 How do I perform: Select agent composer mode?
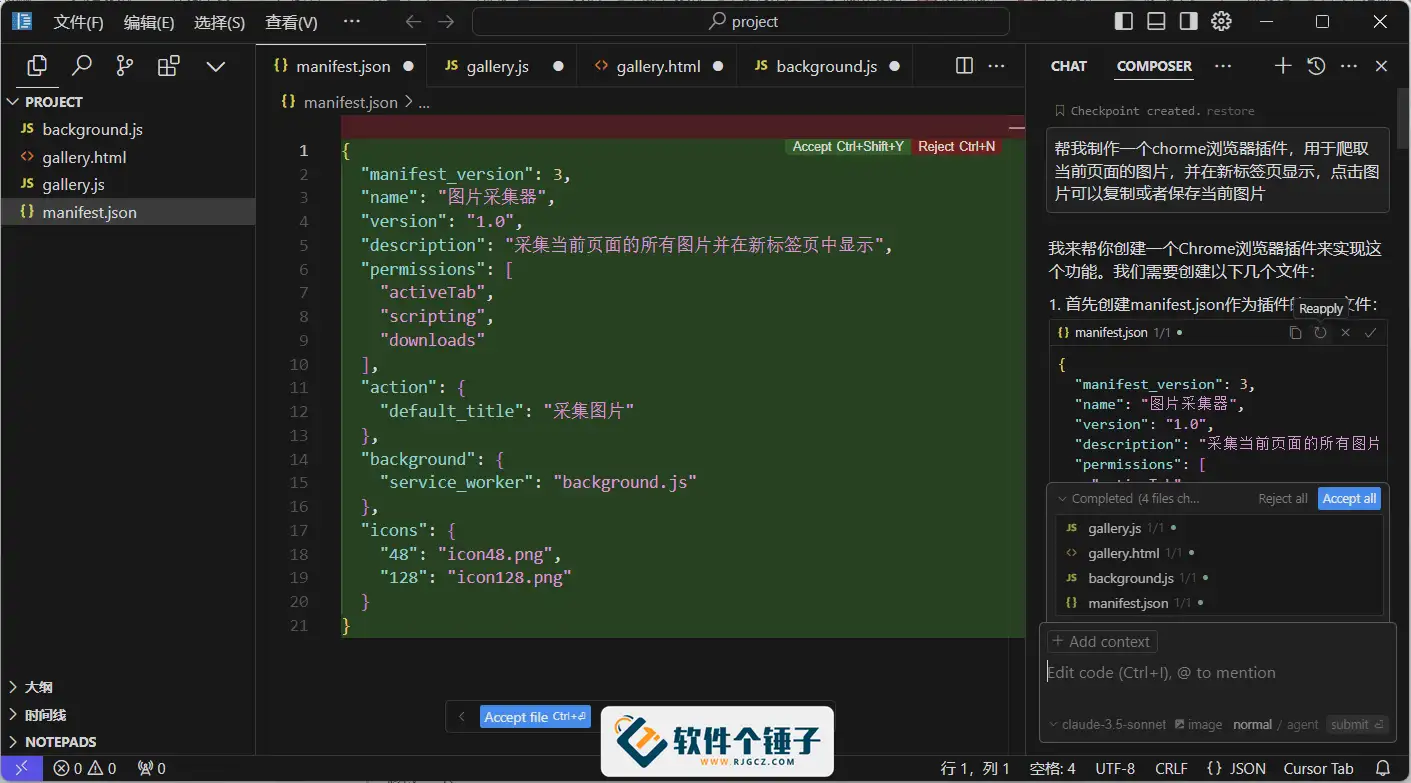click(1302, 725)
